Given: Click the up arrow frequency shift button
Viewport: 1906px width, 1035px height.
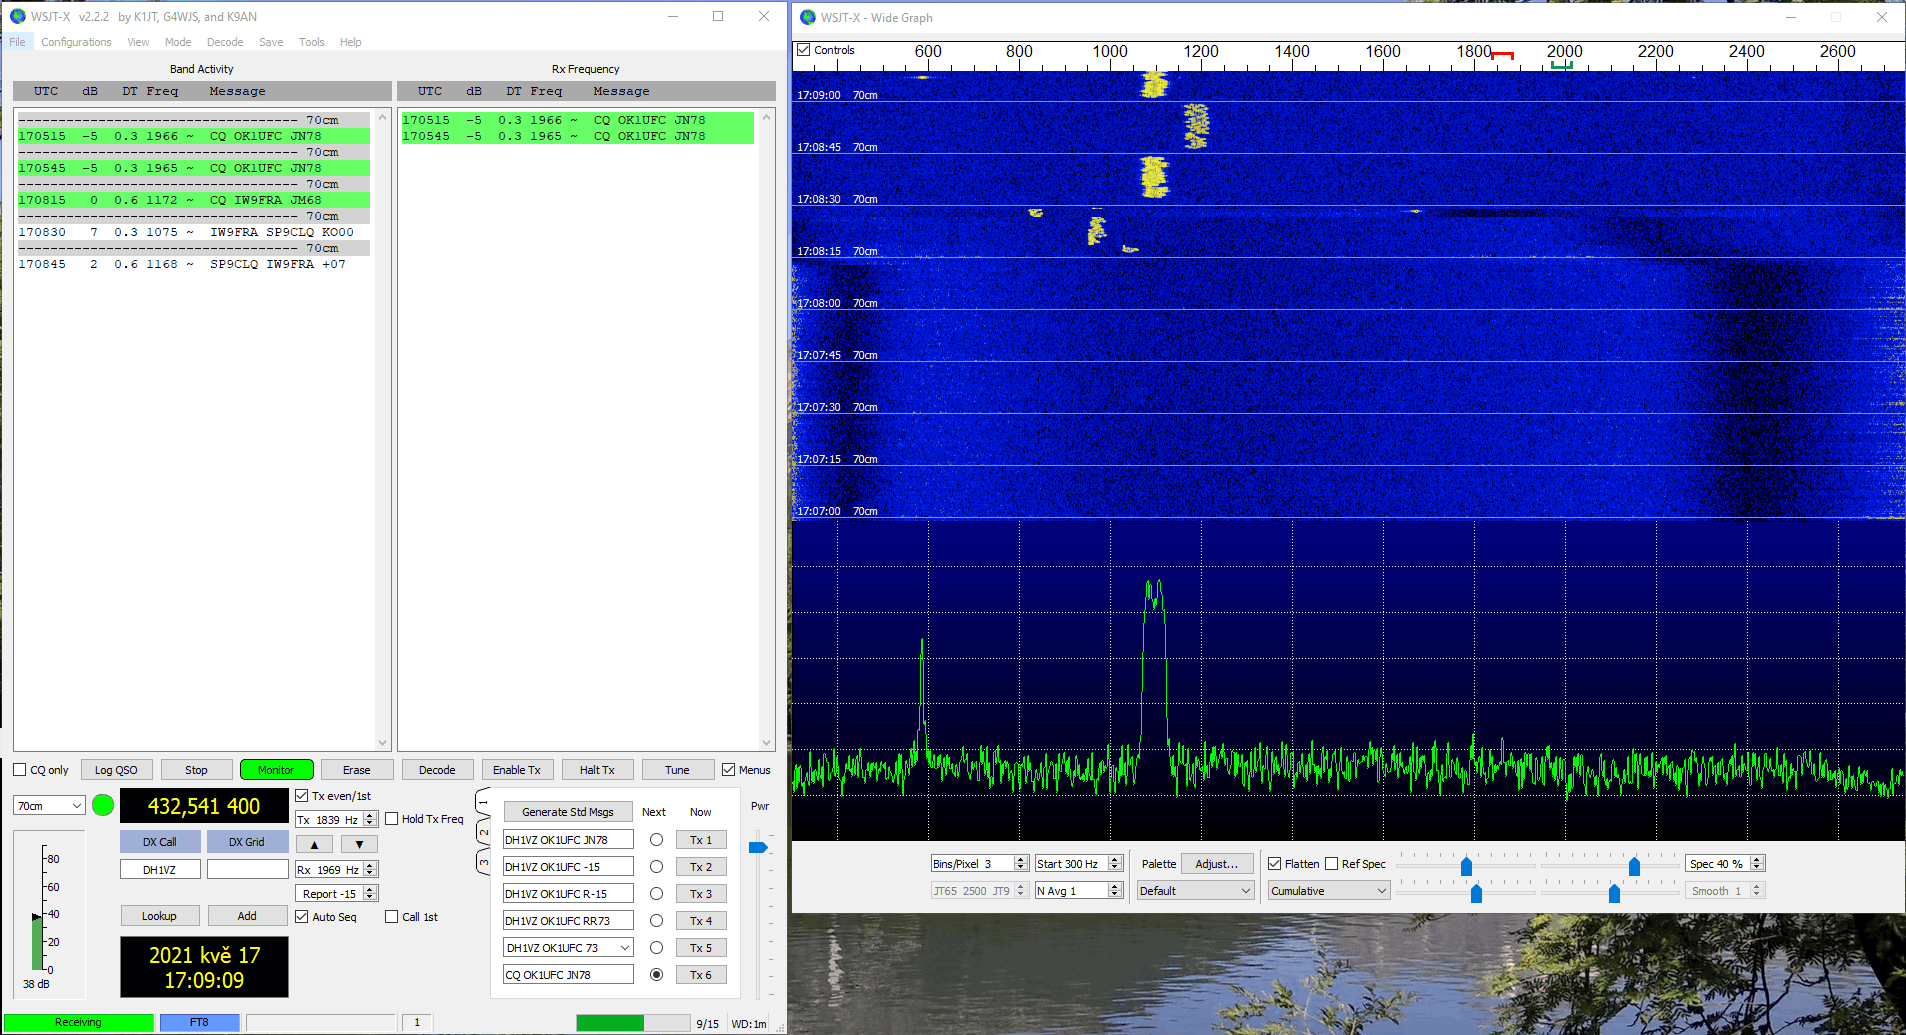Looking at the screenshot, I should 314,844.
